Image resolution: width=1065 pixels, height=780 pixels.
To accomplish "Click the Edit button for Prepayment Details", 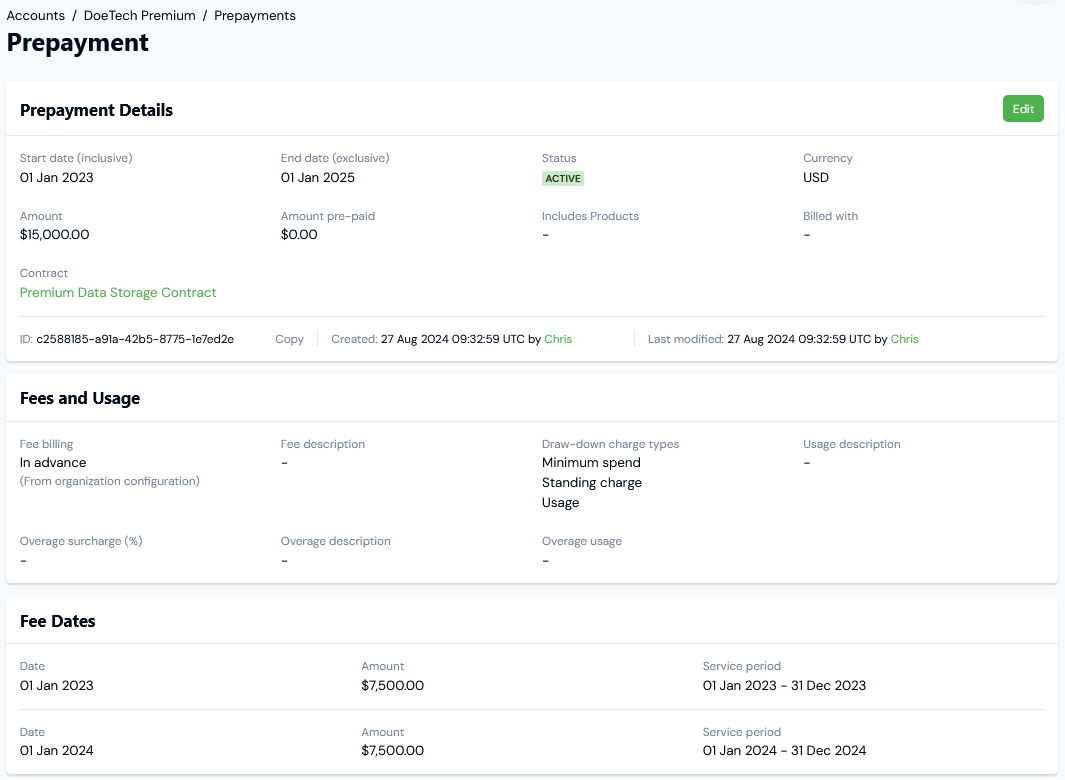I will coord(1022,108).
